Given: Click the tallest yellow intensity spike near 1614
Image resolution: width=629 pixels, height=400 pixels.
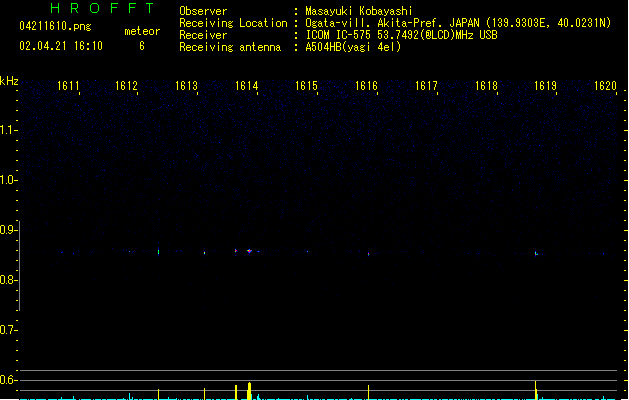Looking at the screenshot, I should (250, 391).
